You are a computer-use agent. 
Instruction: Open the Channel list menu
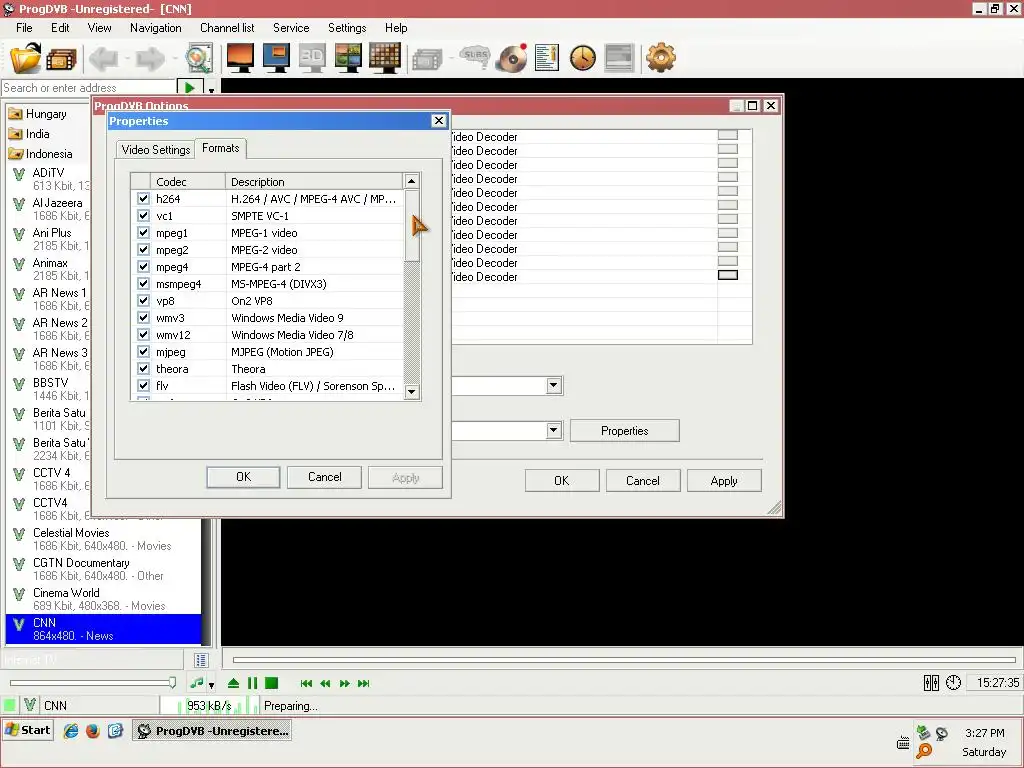point(227,27)
